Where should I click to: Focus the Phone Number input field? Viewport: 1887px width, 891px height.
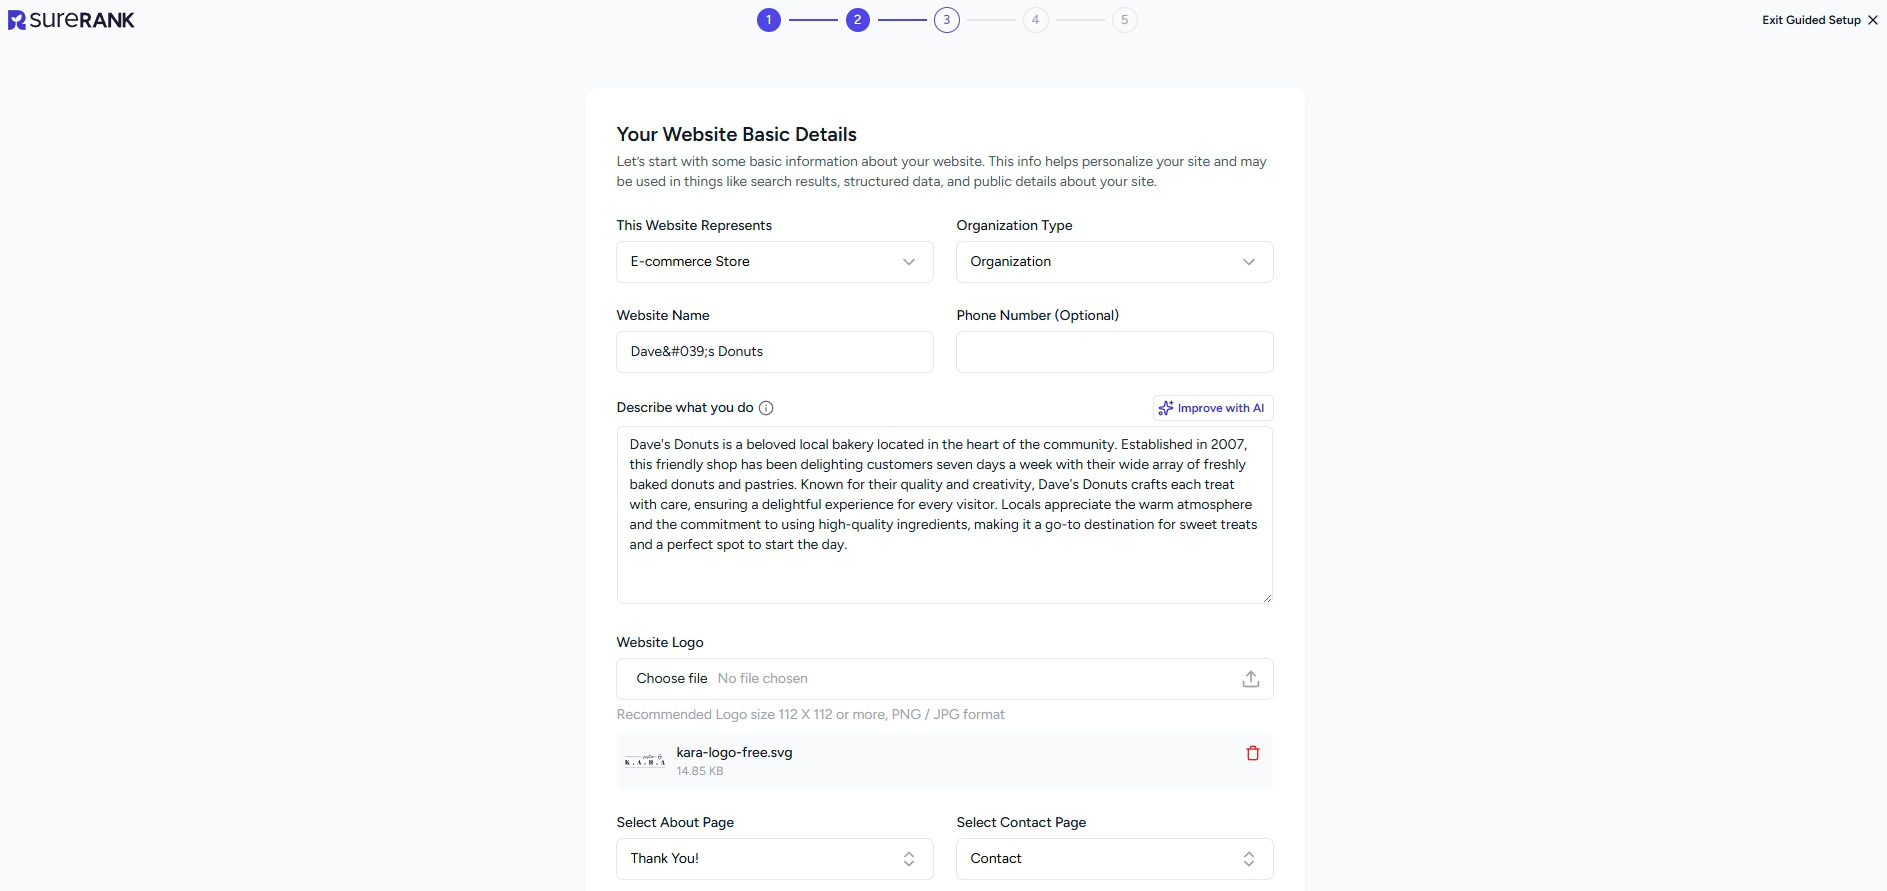click(x=1114, y=352)
